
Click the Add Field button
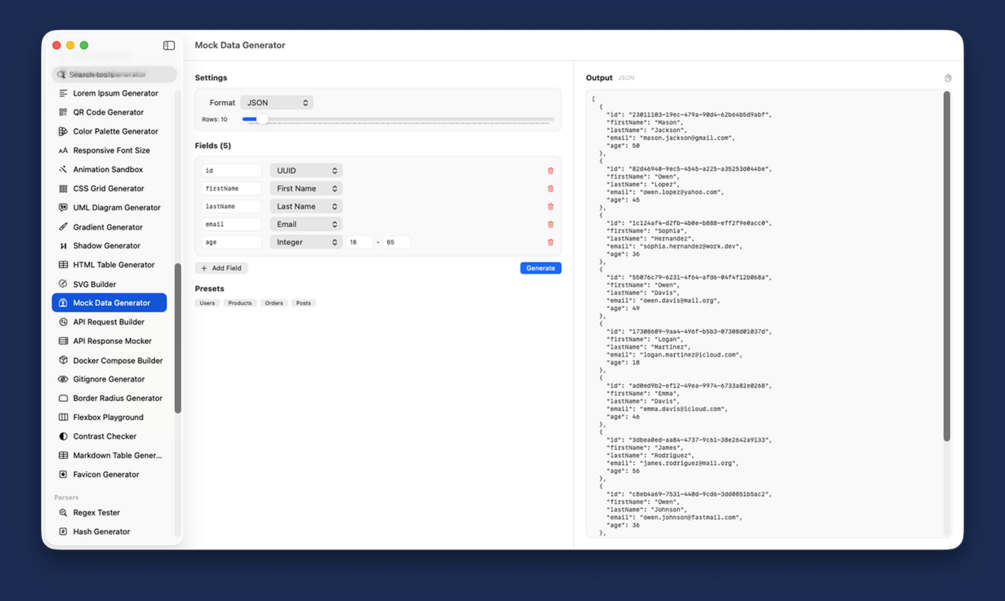(x=221, y=268)
